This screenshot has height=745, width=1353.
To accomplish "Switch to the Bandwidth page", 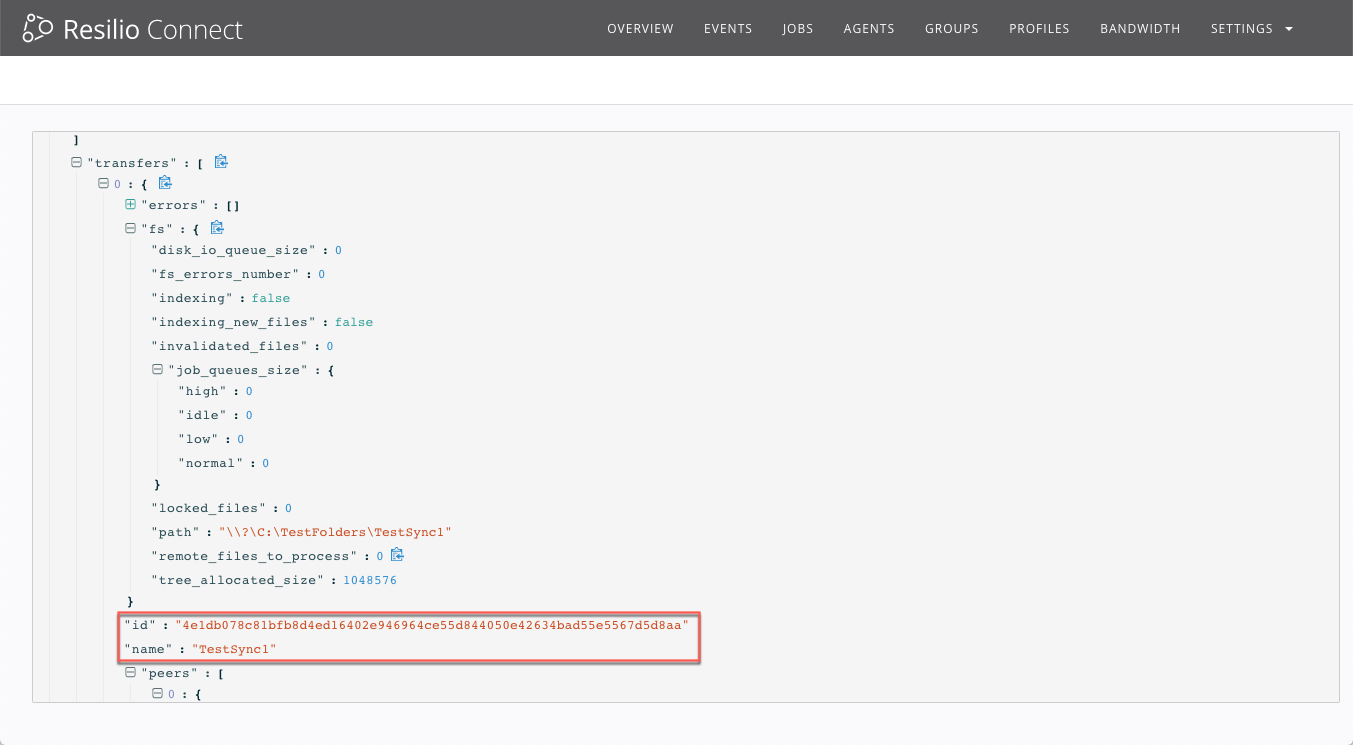I will click(x=1140, y=29).
